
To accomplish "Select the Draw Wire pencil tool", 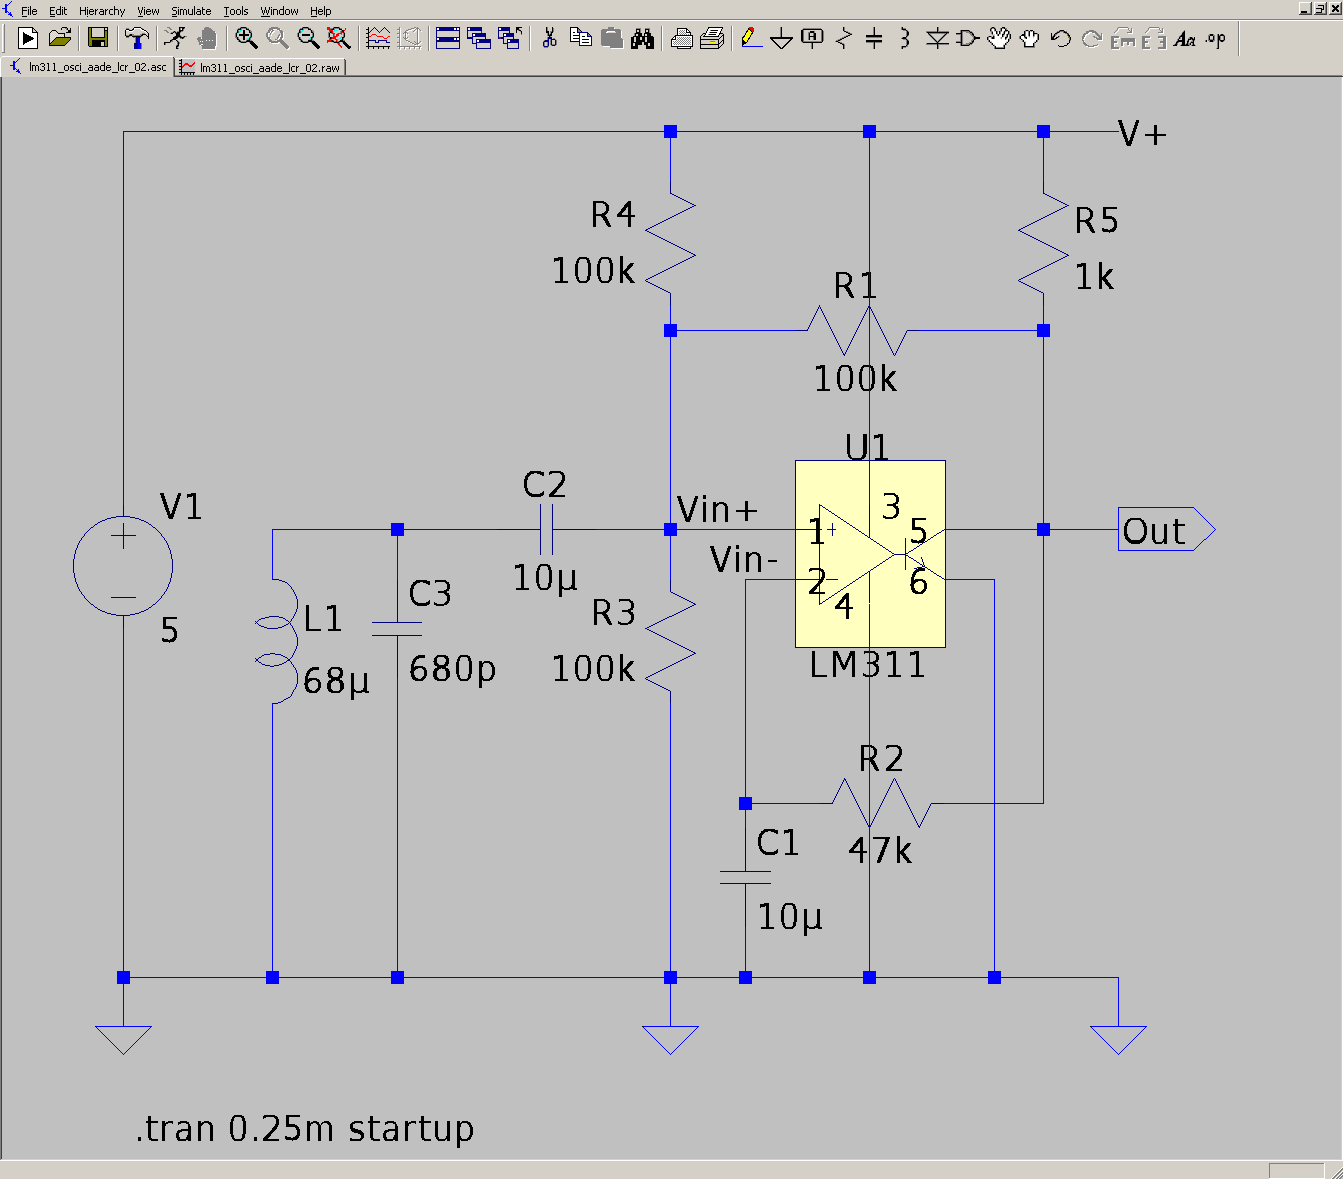I will [751, 38].
